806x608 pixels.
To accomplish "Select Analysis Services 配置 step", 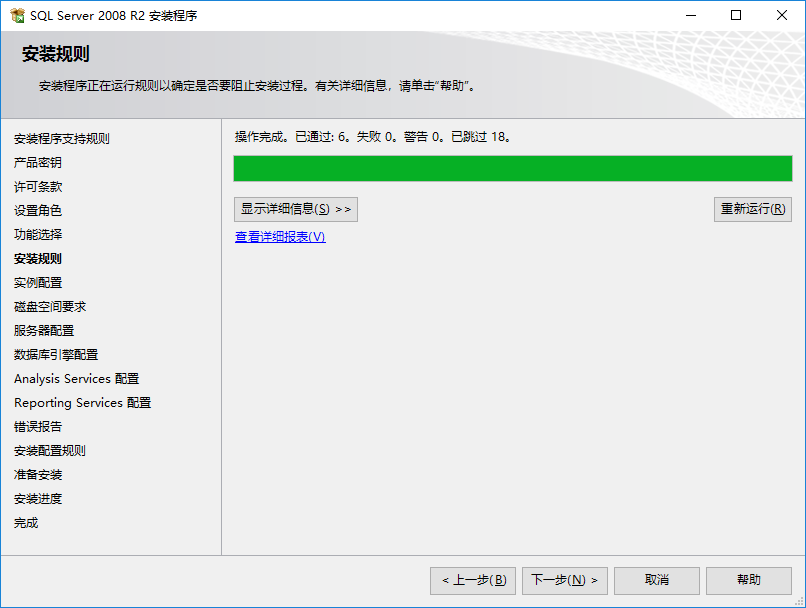I will tap(77, 379).
